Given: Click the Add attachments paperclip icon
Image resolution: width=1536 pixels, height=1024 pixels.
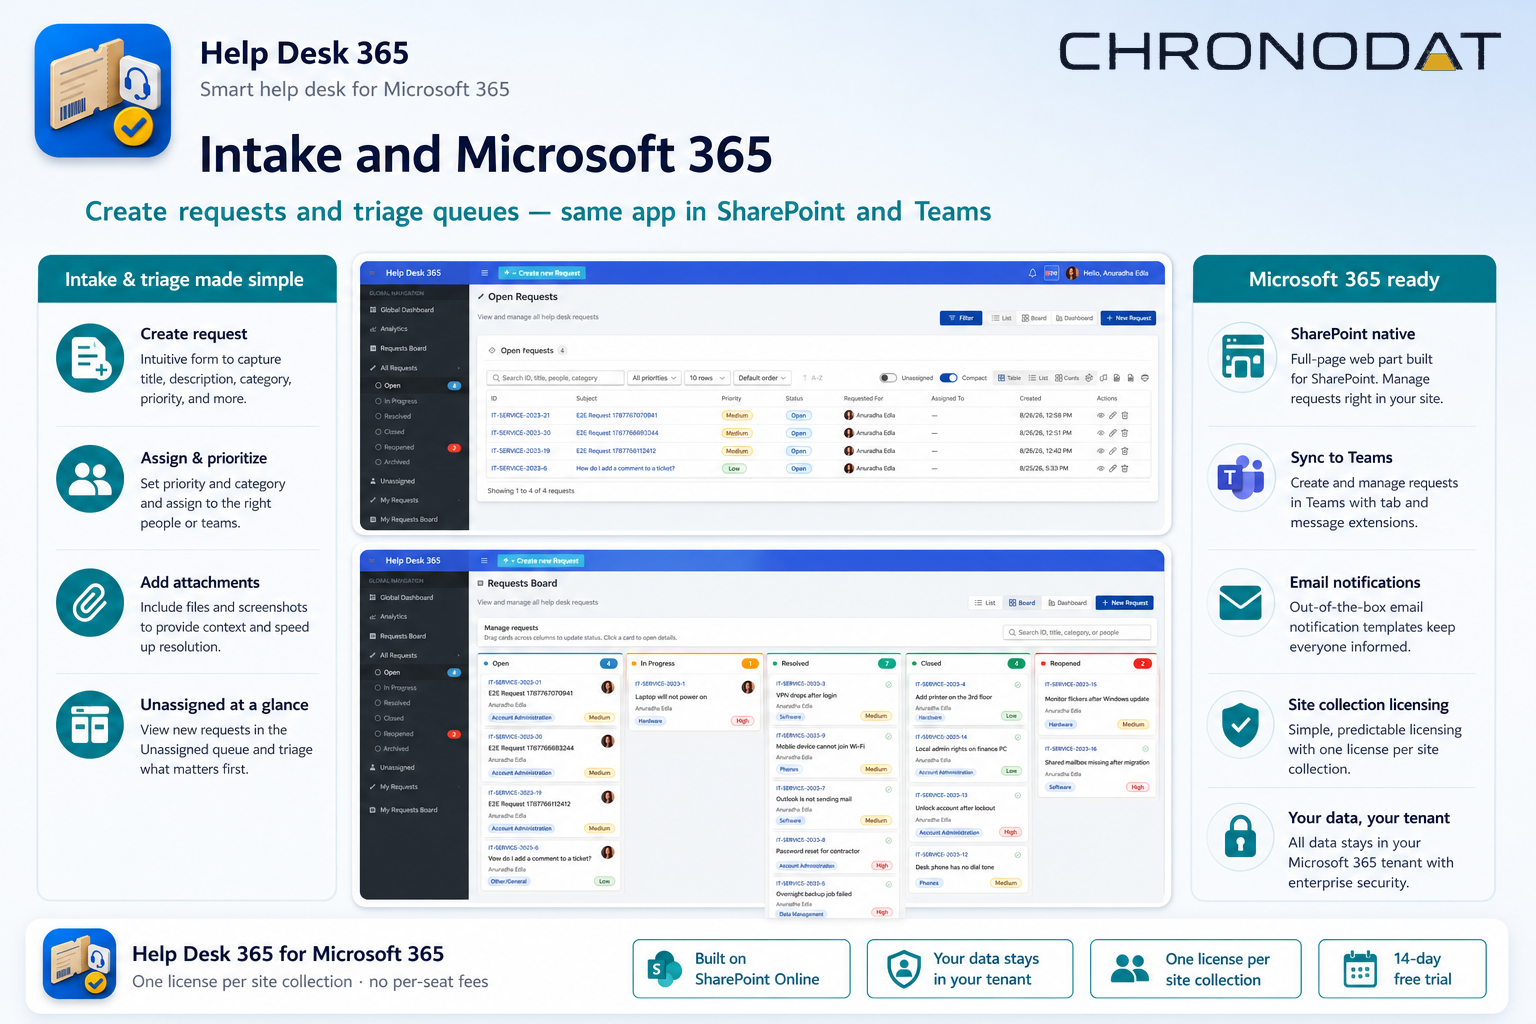Looking at the screenshot, I should click(x=90, y=603).
